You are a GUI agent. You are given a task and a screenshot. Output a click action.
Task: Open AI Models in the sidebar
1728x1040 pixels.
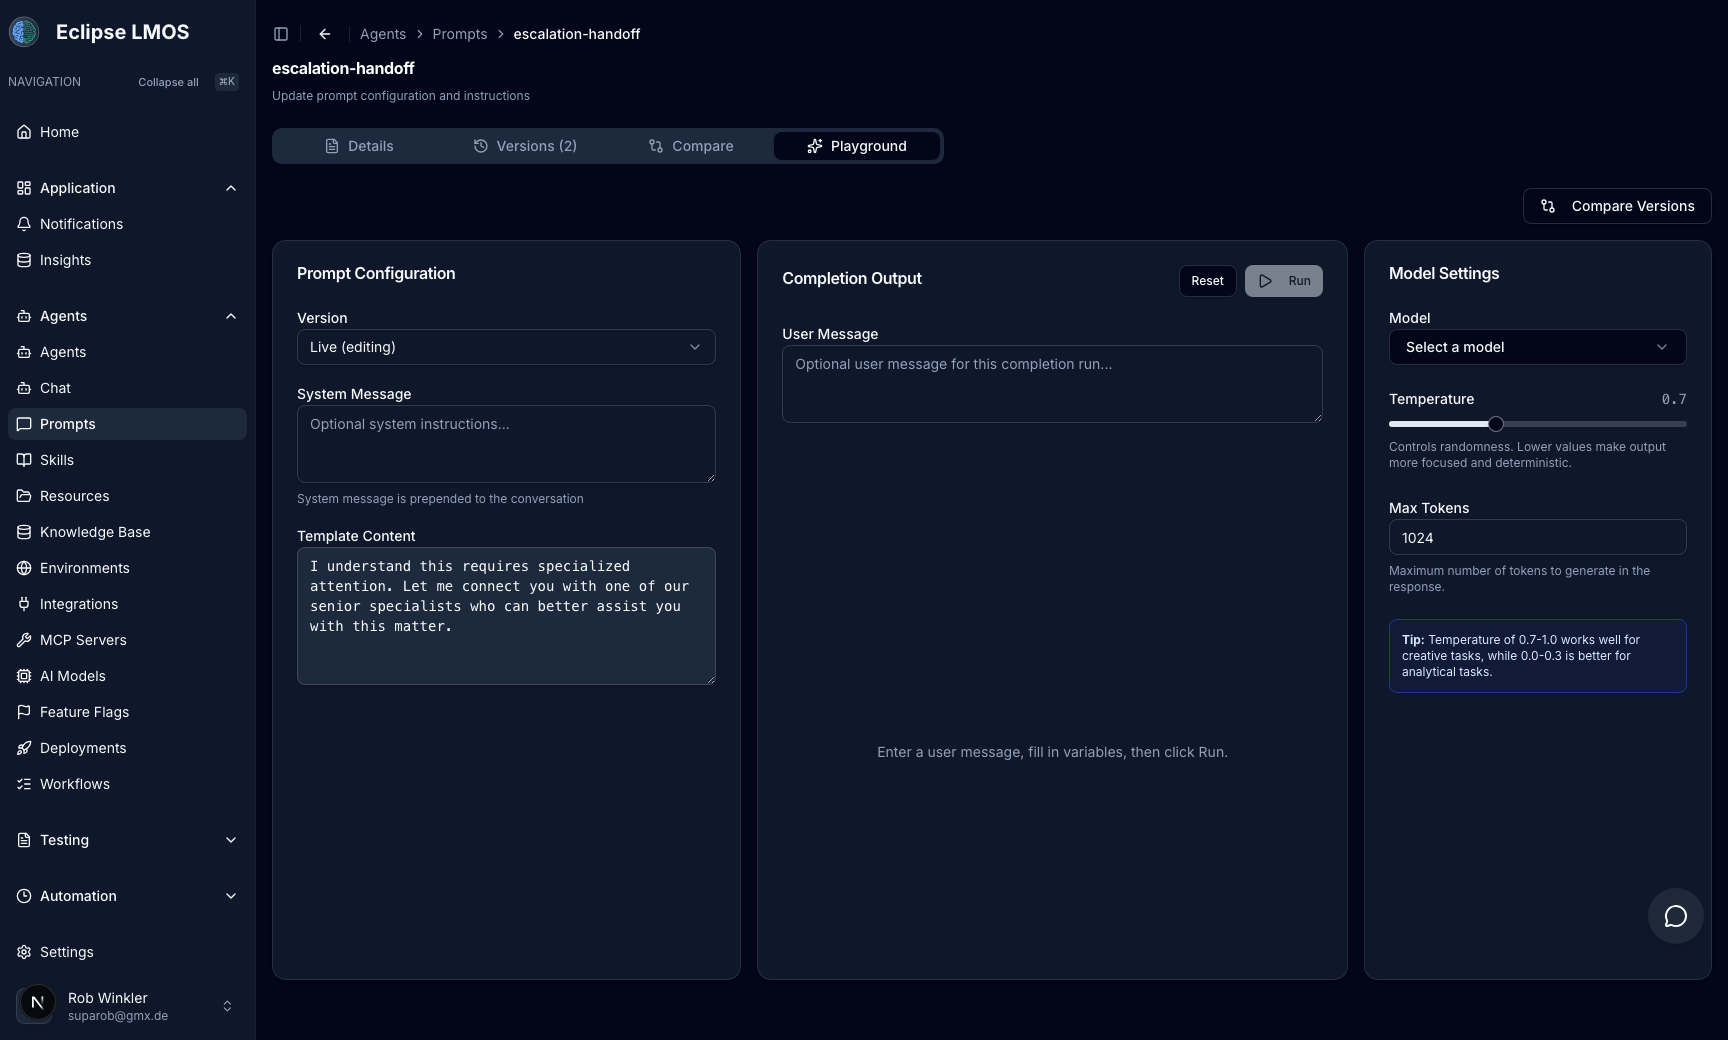[127, 676]
